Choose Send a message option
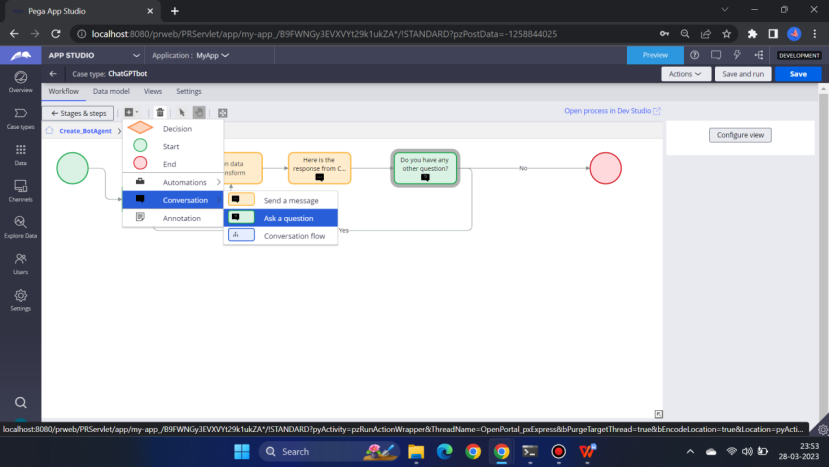The image size is (830, 467). (x=281, y=200)
